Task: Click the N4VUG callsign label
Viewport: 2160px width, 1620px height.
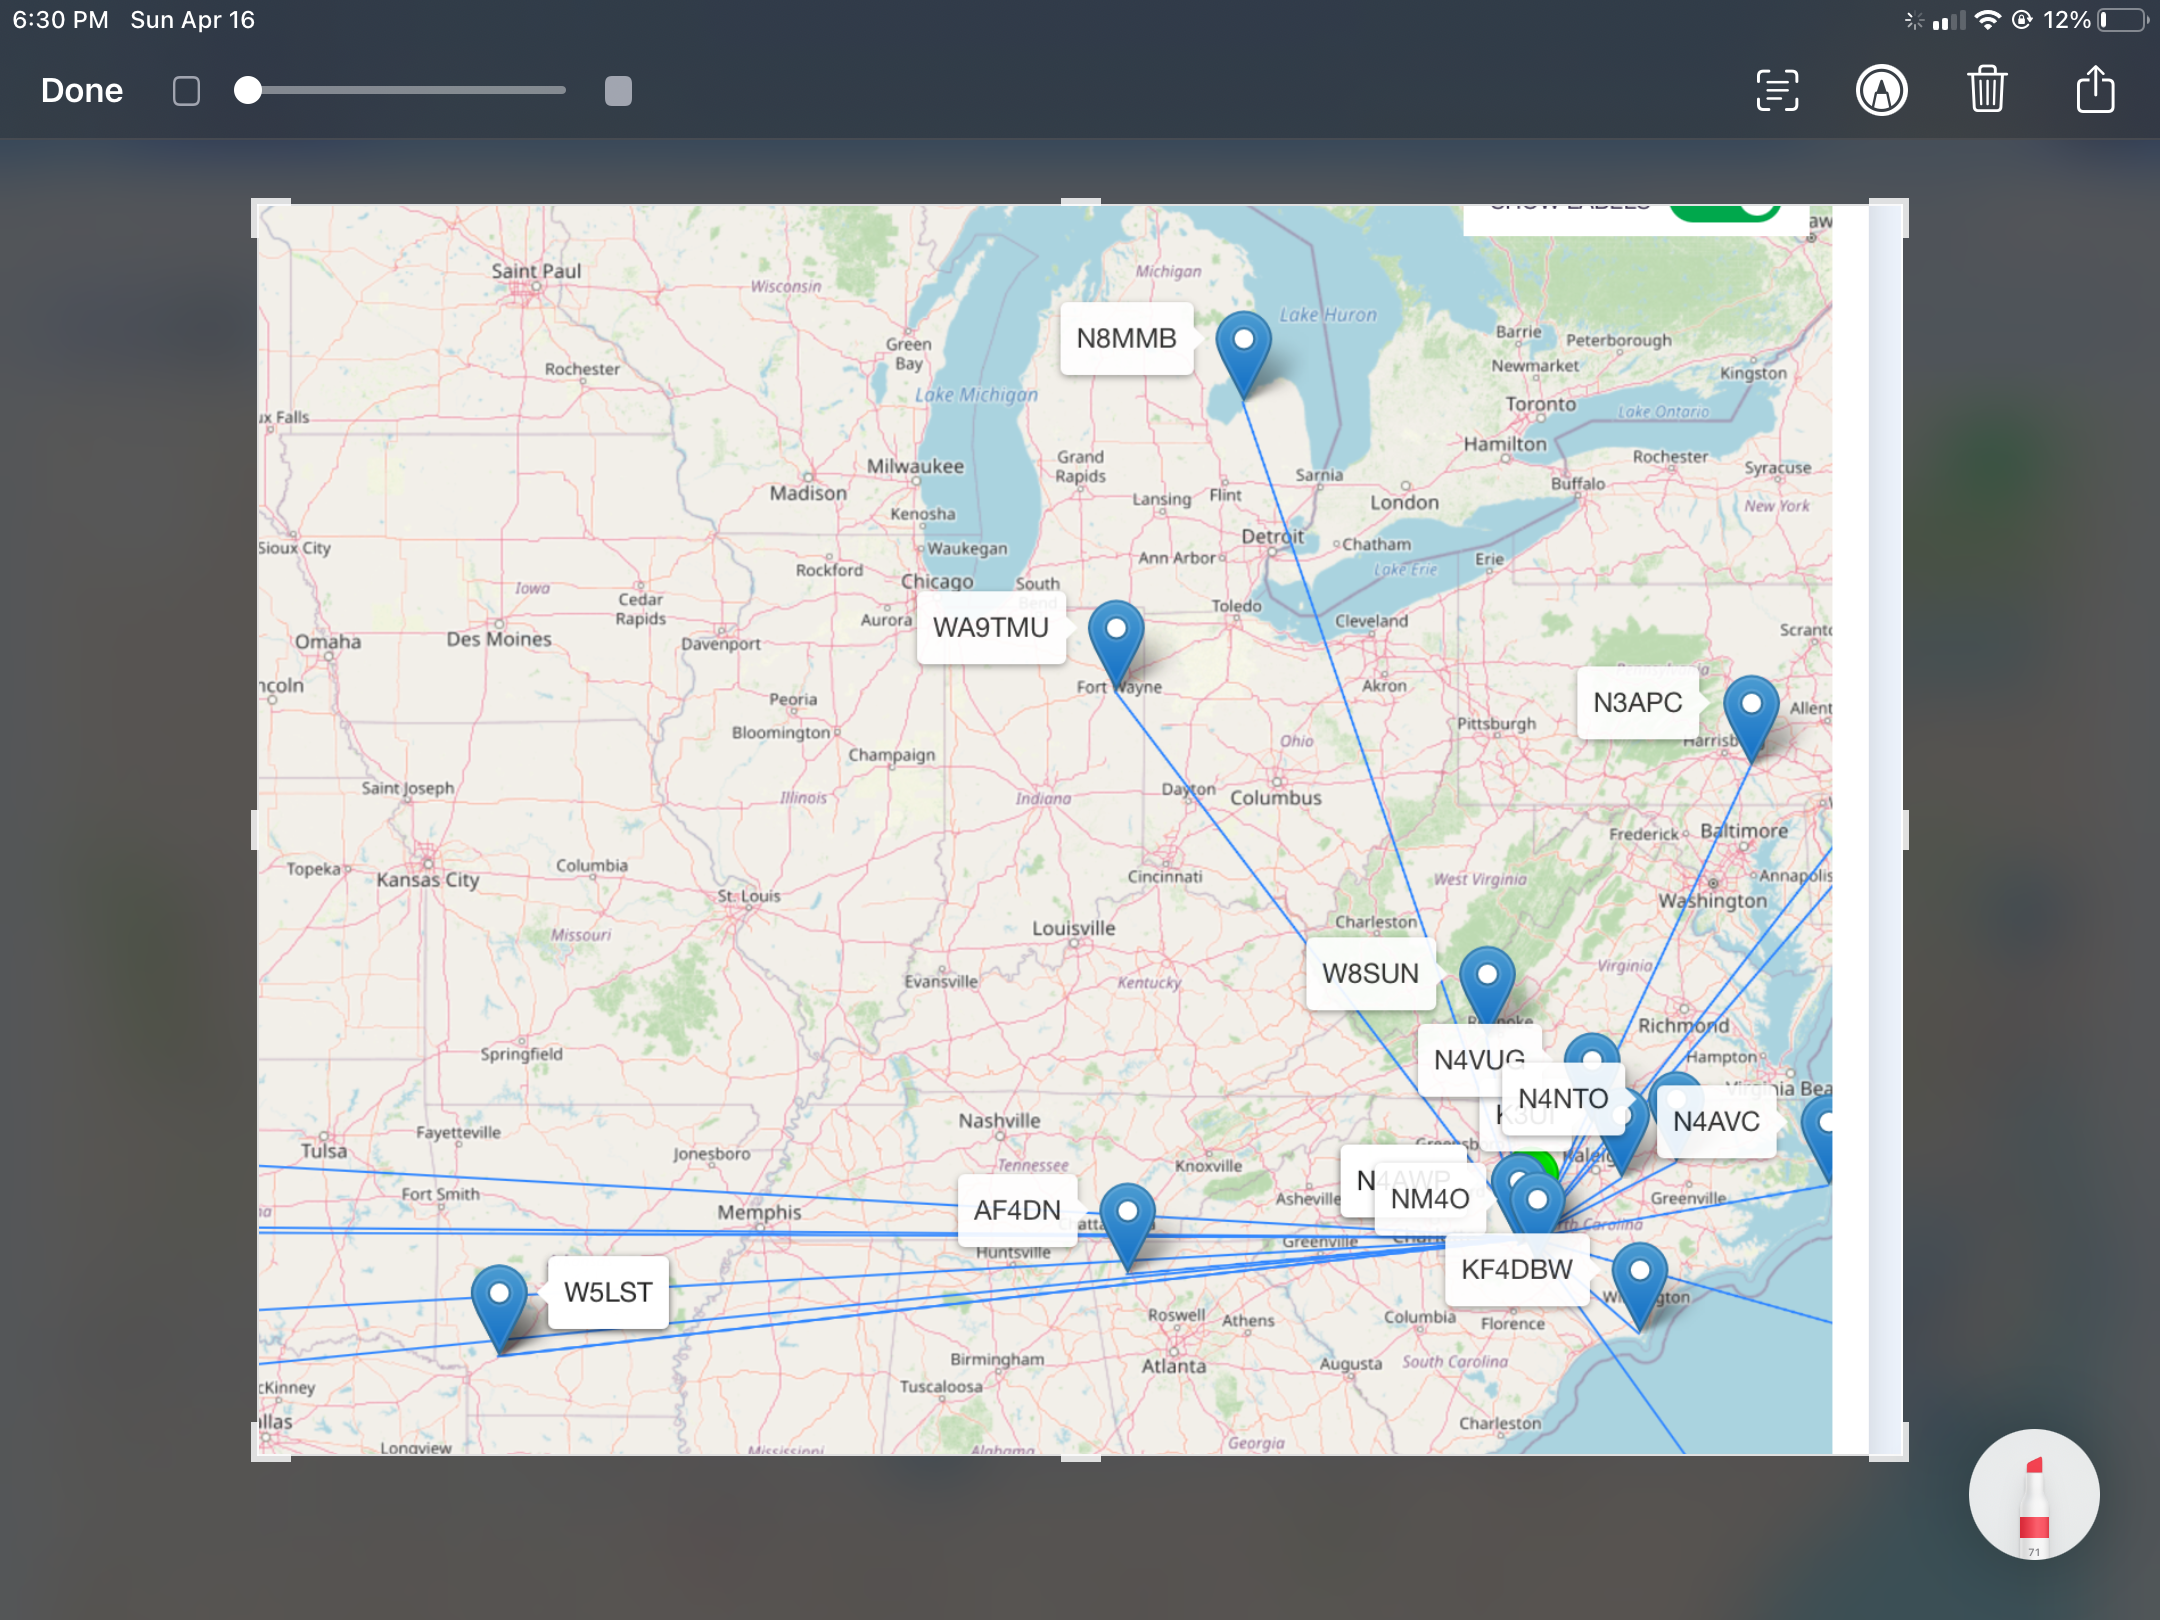Action: (x=1478, y=1059)
